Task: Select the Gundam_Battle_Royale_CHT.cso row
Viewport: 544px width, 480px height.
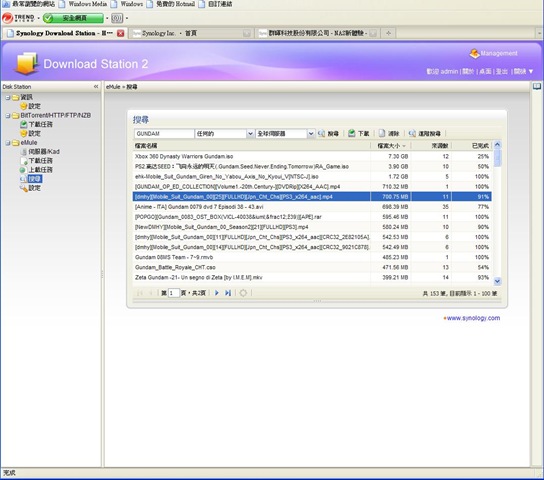Action: click(x=312, y=267)
